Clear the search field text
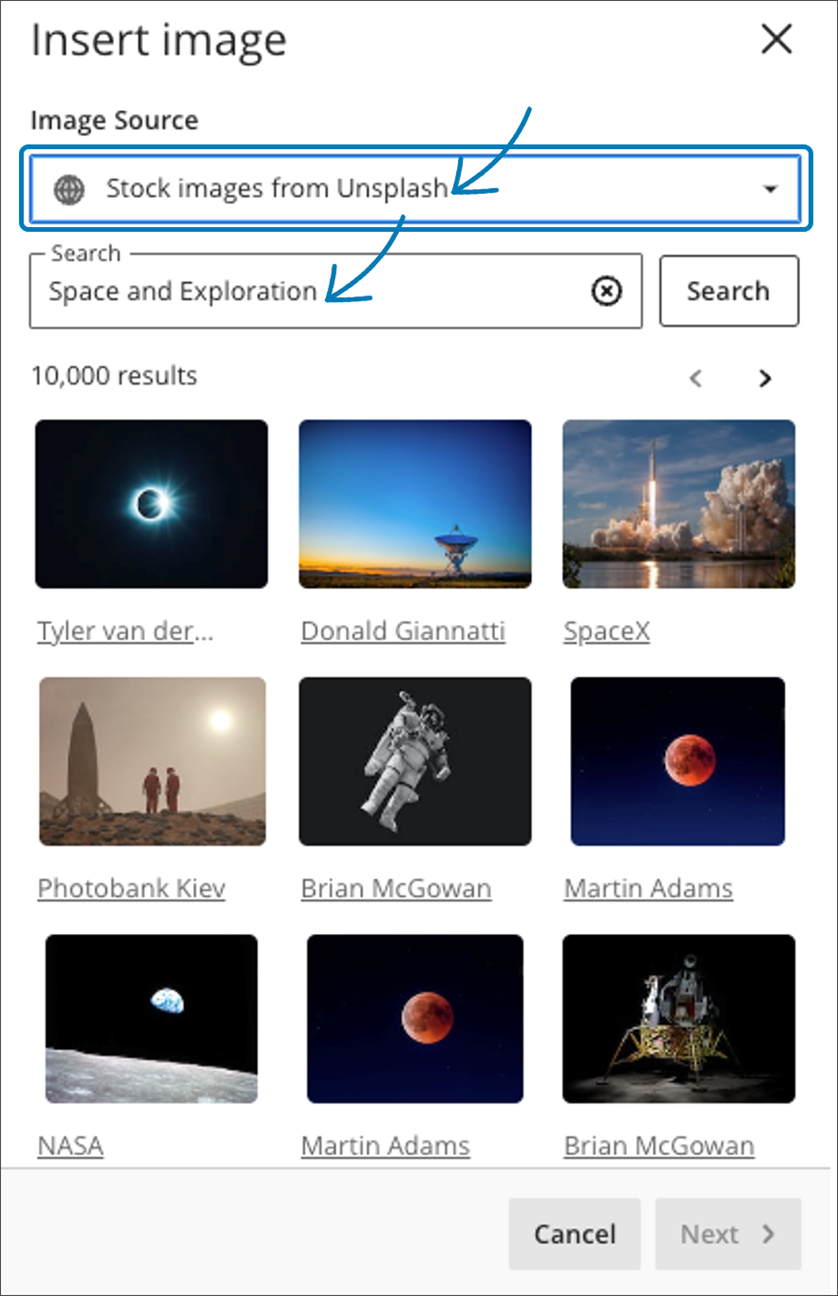The height and width of the screenshot is (1296, 838). 606,291
